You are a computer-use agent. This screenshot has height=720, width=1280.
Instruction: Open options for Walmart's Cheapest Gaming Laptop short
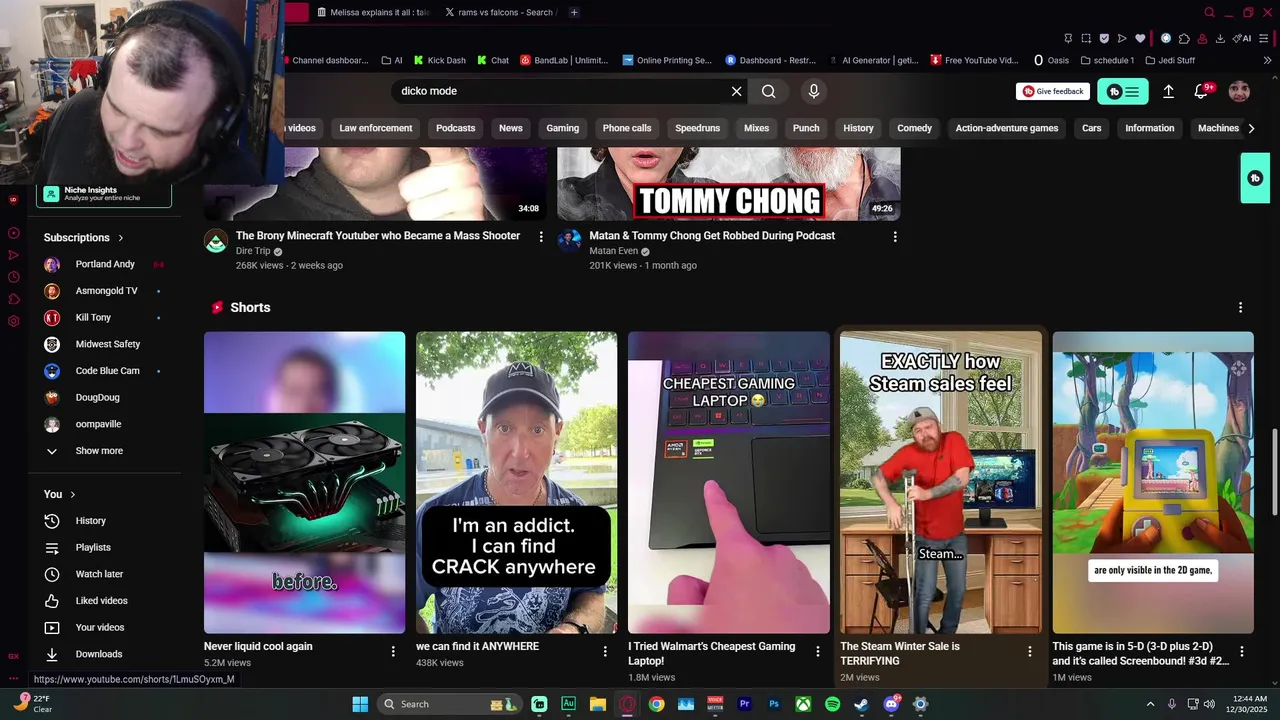pos(817,651)
